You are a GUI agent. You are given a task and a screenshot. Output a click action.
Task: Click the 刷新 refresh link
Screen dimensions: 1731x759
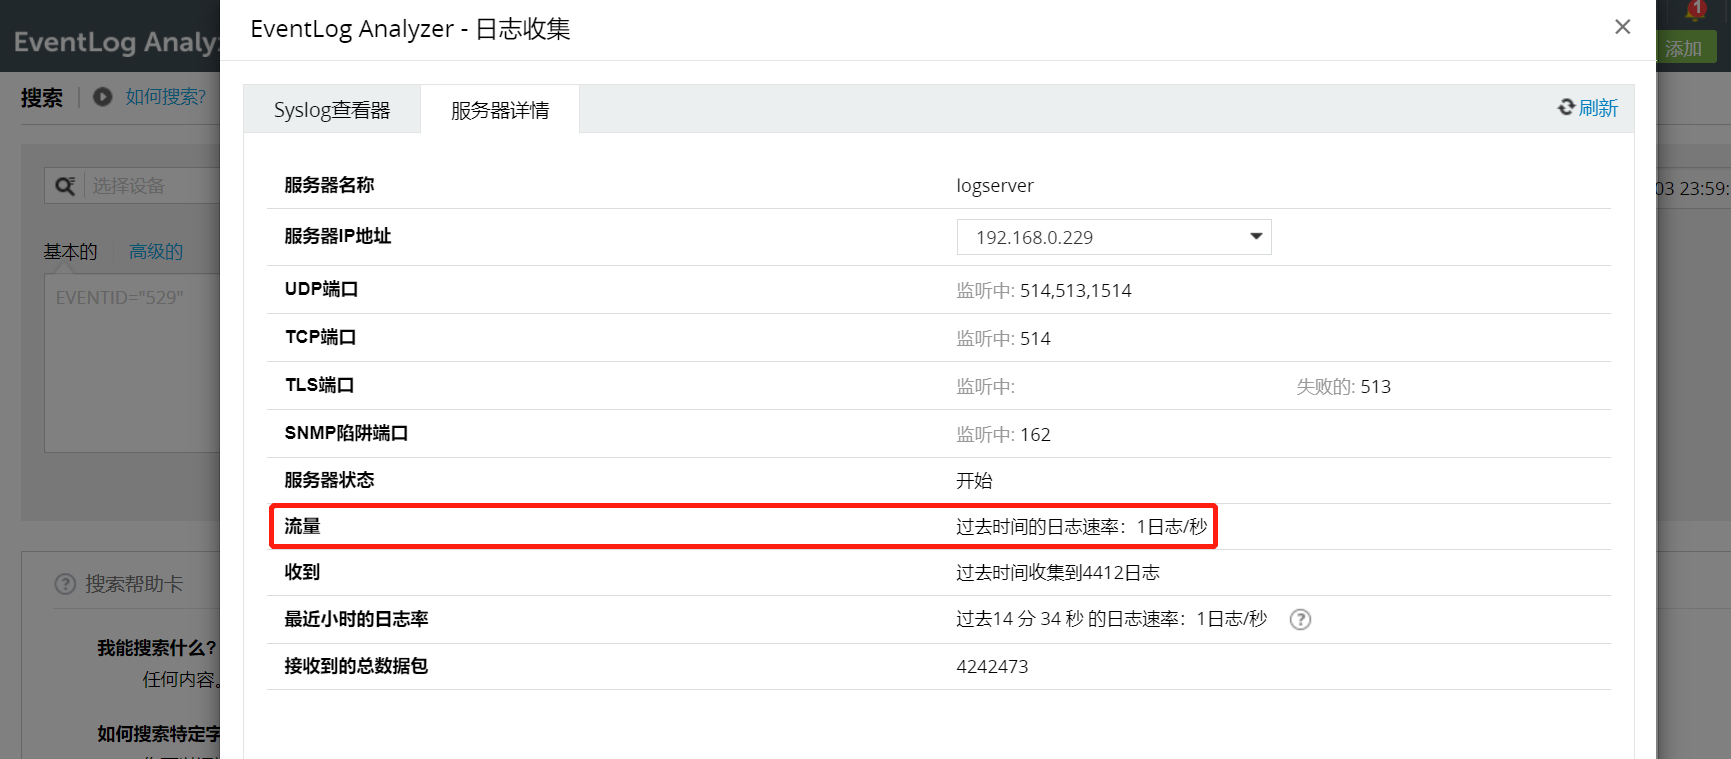pyautogui.click(x=1598, y=108)
